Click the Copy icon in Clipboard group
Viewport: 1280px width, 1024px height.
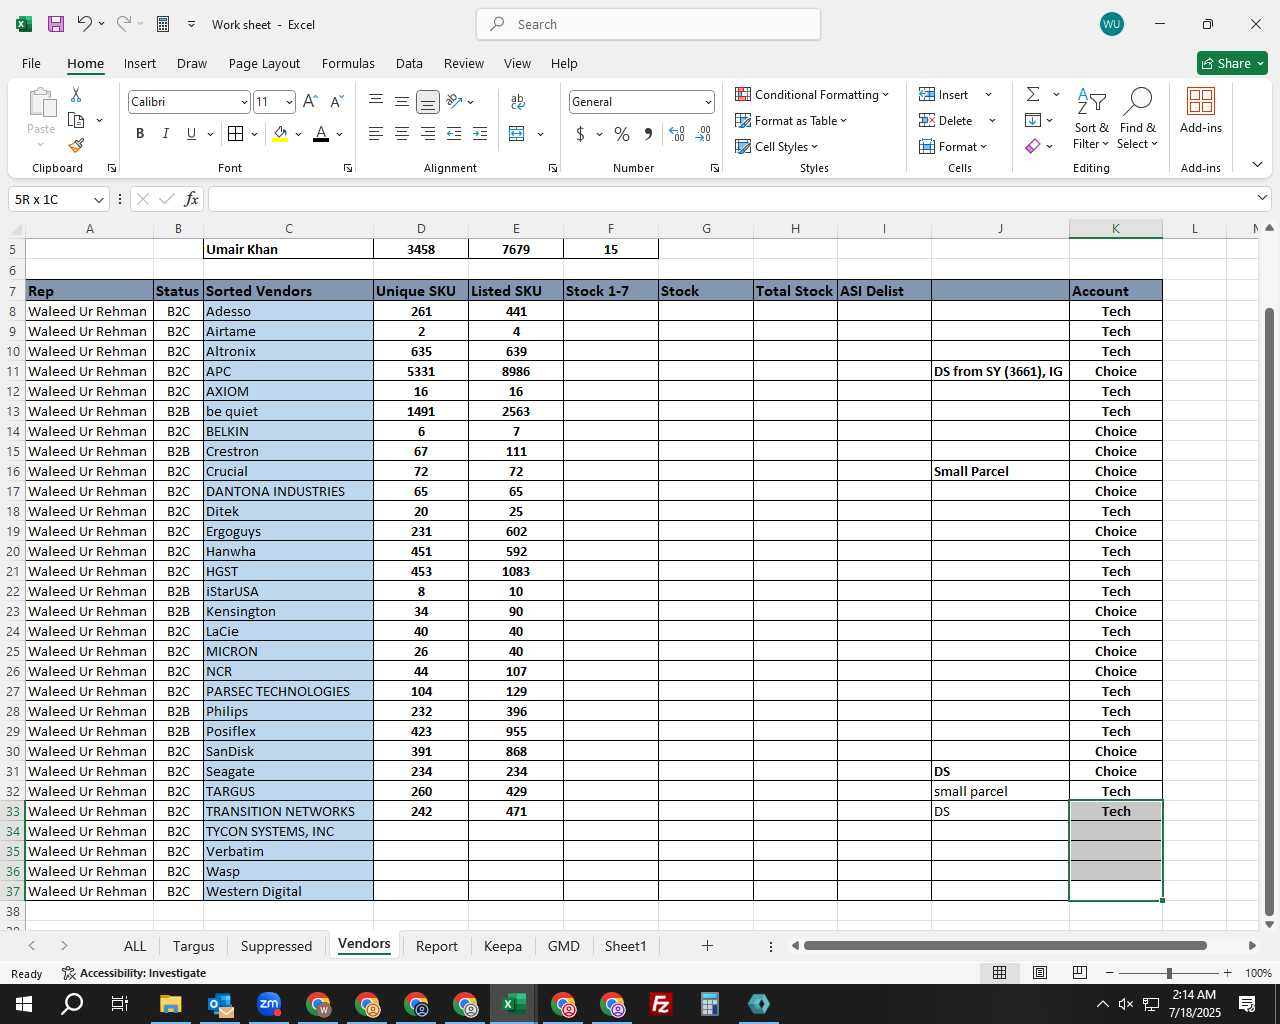76,120
